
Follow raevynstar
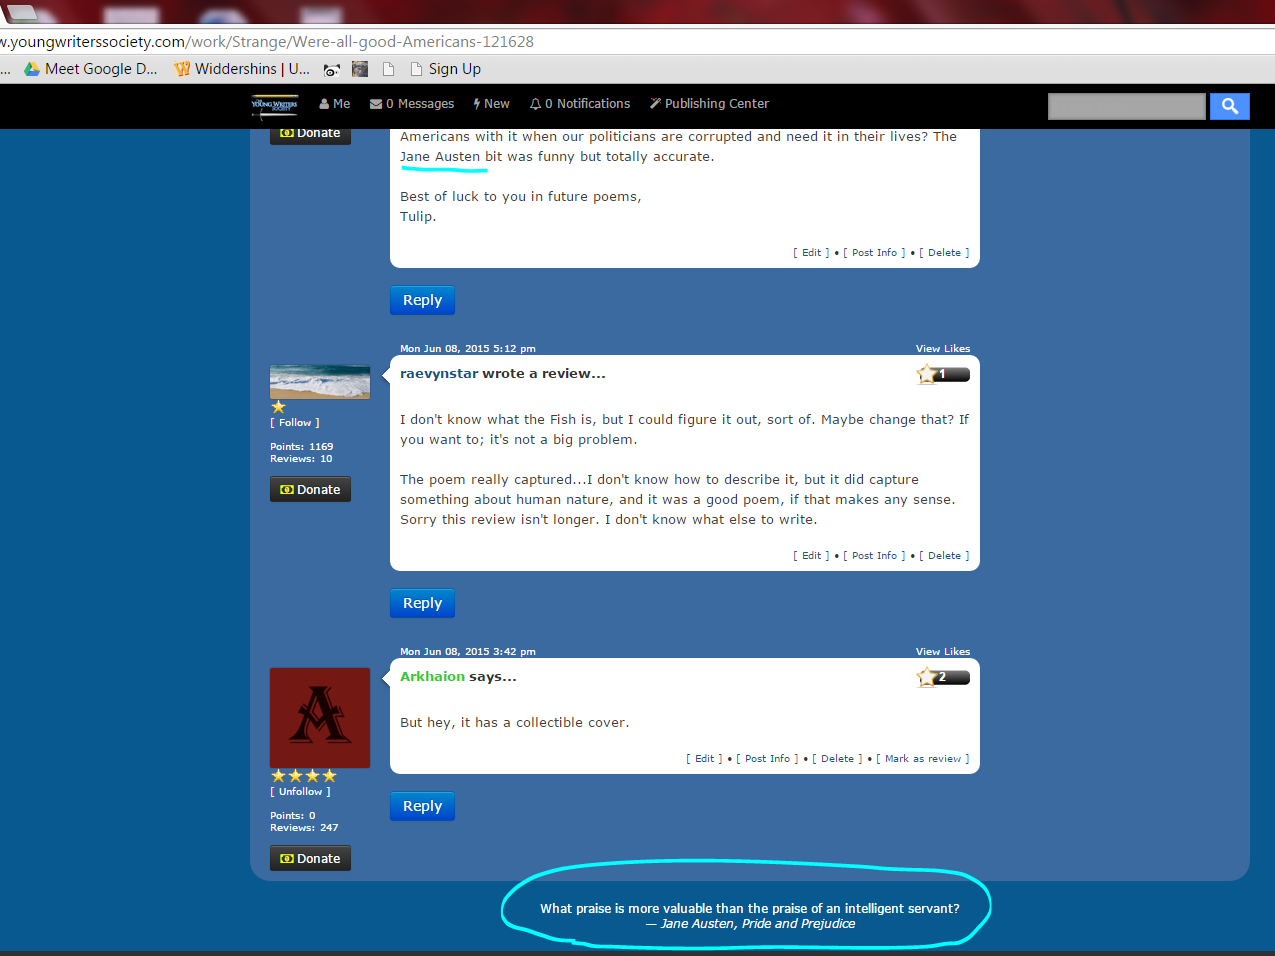pos(295,423)
